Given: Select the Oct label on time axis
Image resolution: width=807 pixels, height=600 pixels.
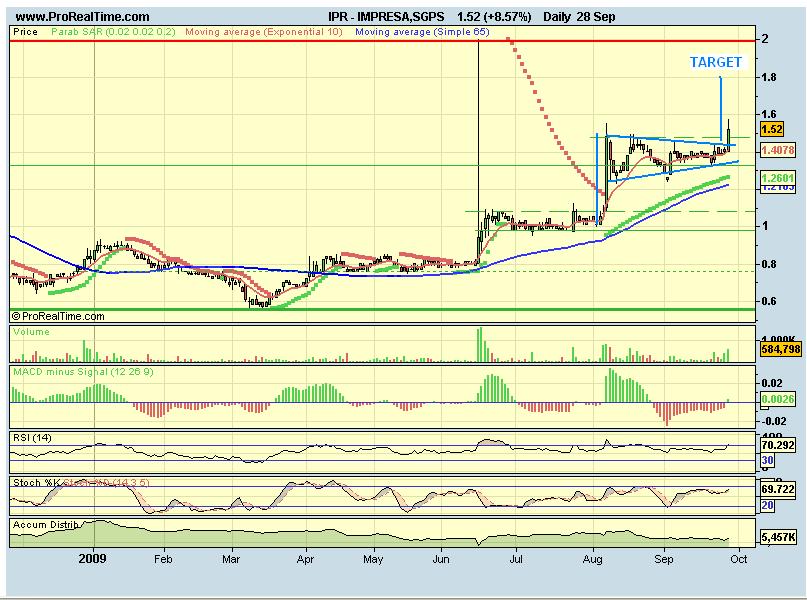Looking at the screenshot, I should [739, 559].
